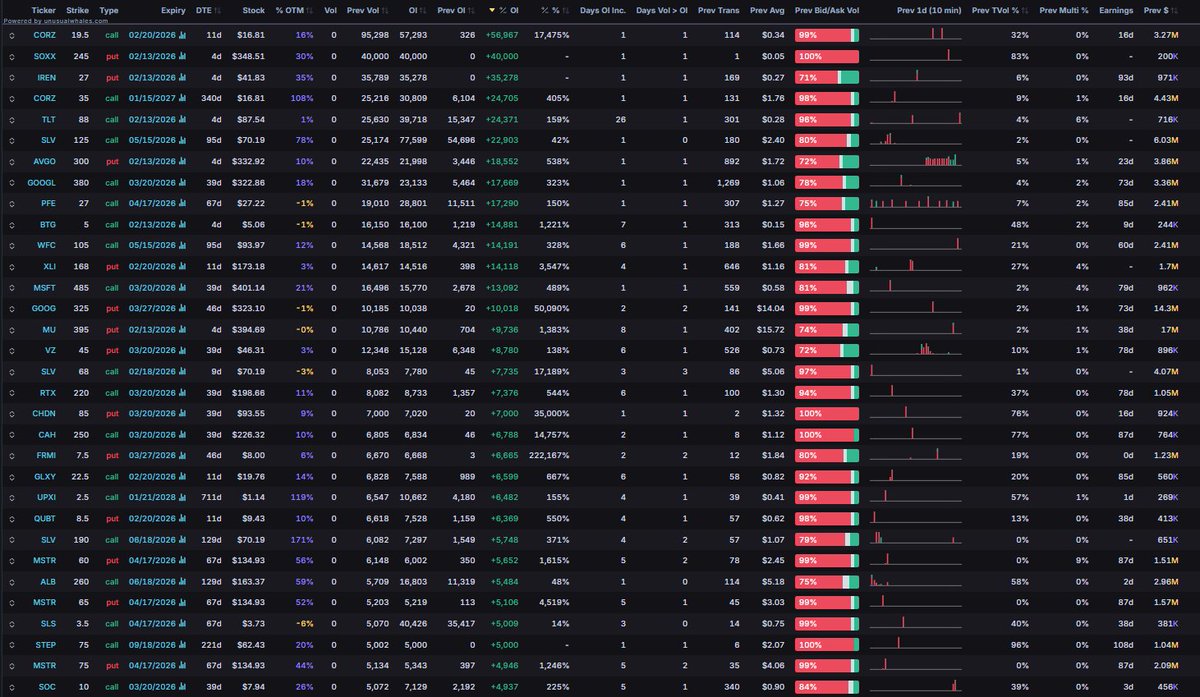Open the chart icon in the CAH row
This screenshot has height=697, width=1200.
pyautogui.click(x=183, y=434)
